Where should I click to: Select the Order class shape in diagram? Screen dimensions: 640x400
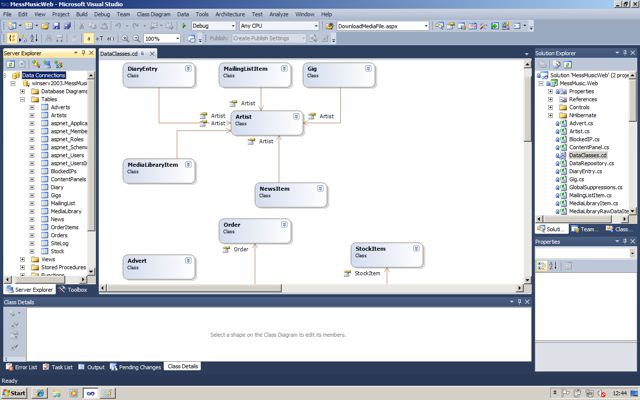pos(255,231)
